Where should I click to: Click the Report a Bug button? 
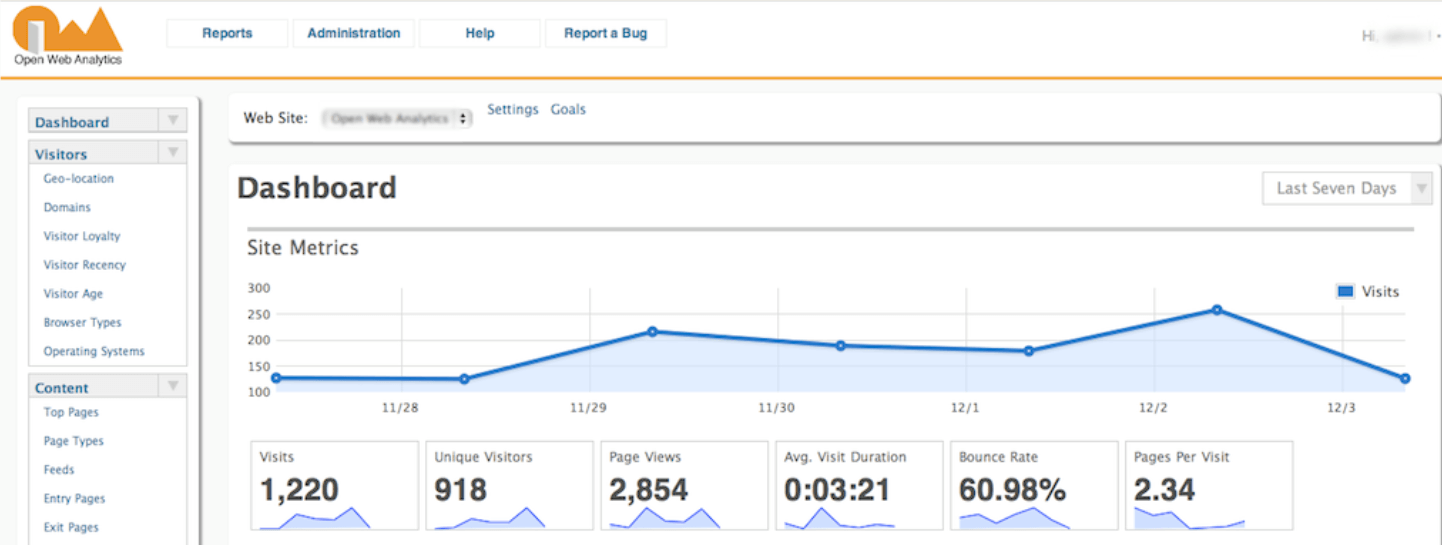tap(606, 33)
